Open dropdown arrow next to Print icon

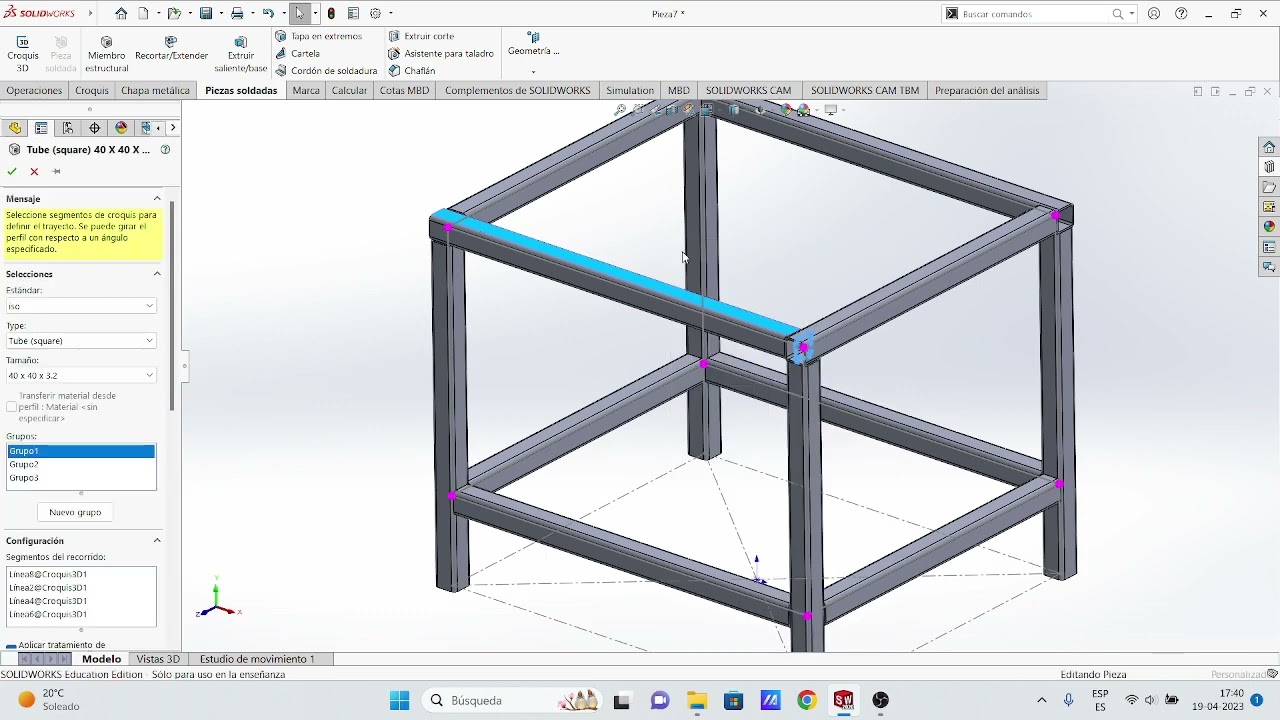click(251, 14)
